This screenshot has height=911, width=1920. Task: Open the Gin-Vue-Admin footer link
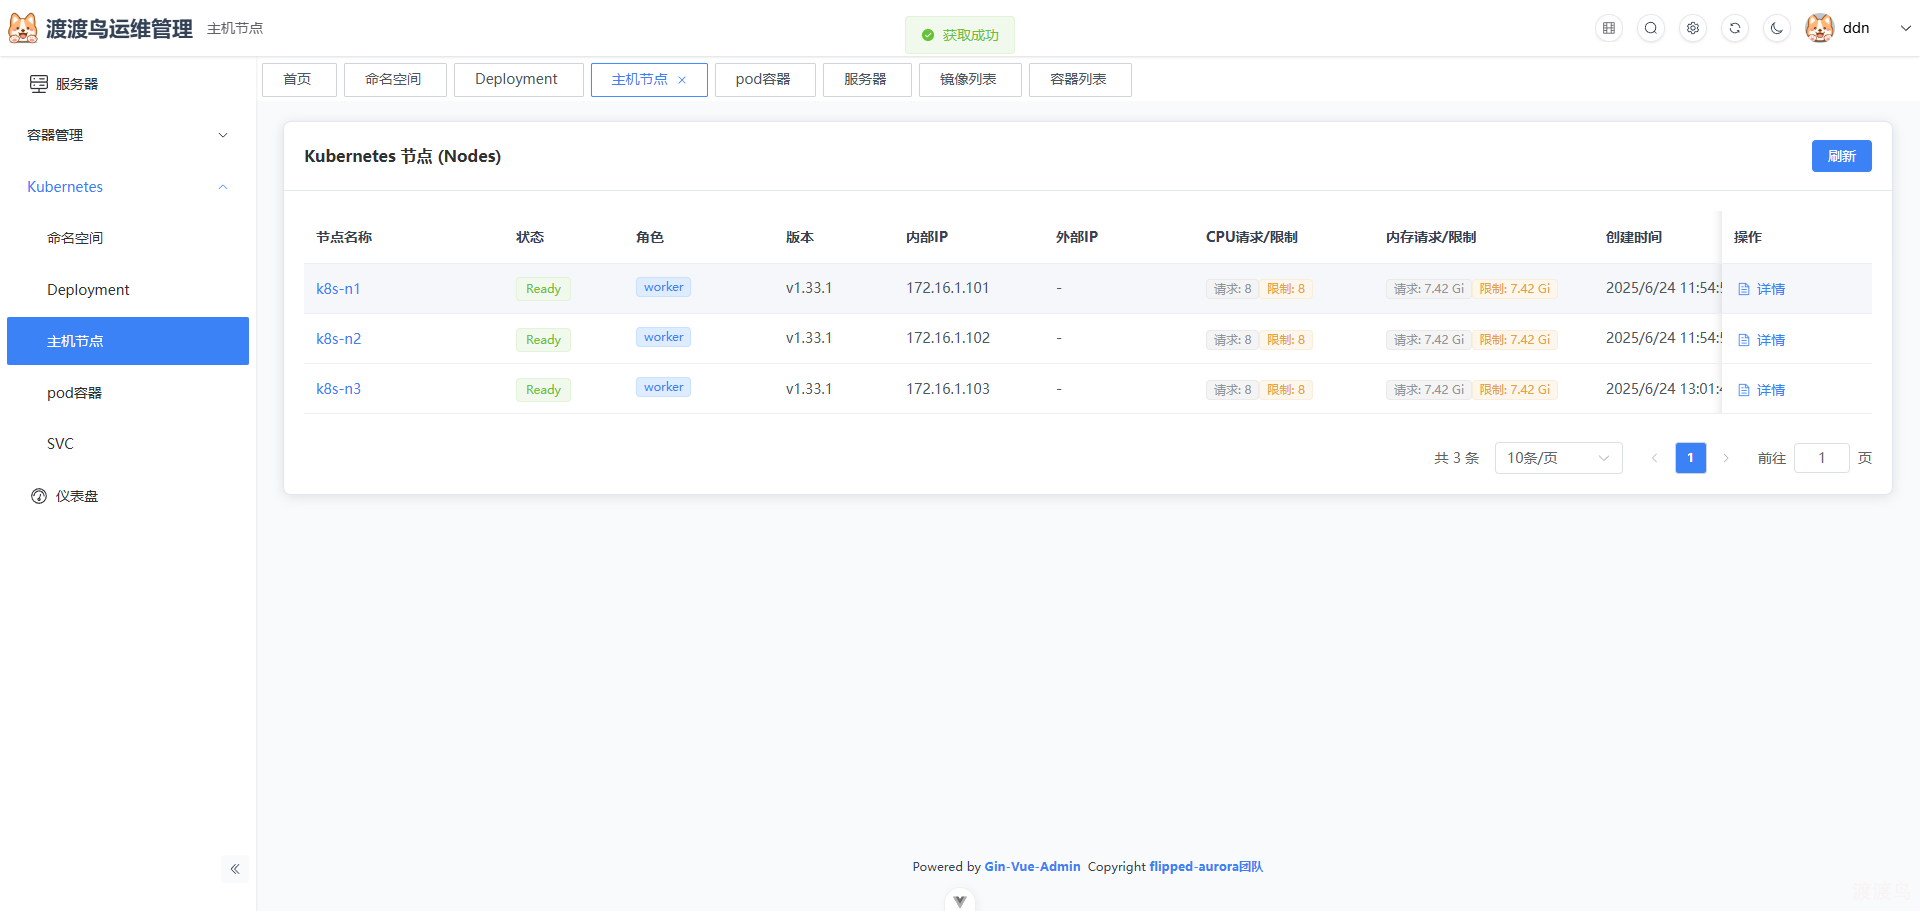[x=1032, y=866]
